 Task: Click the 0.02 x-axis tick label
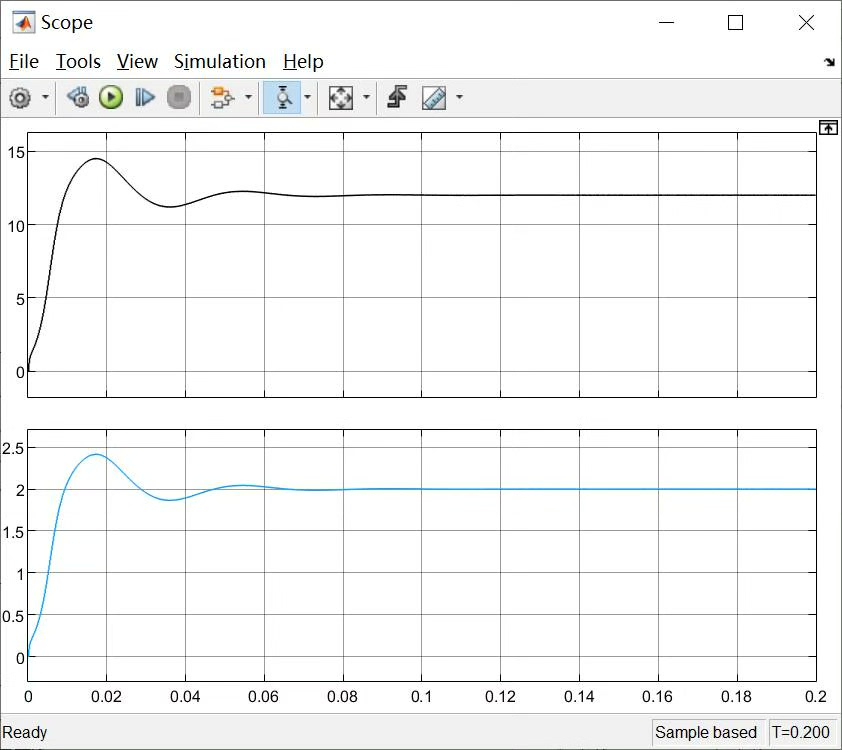[106, 697]
